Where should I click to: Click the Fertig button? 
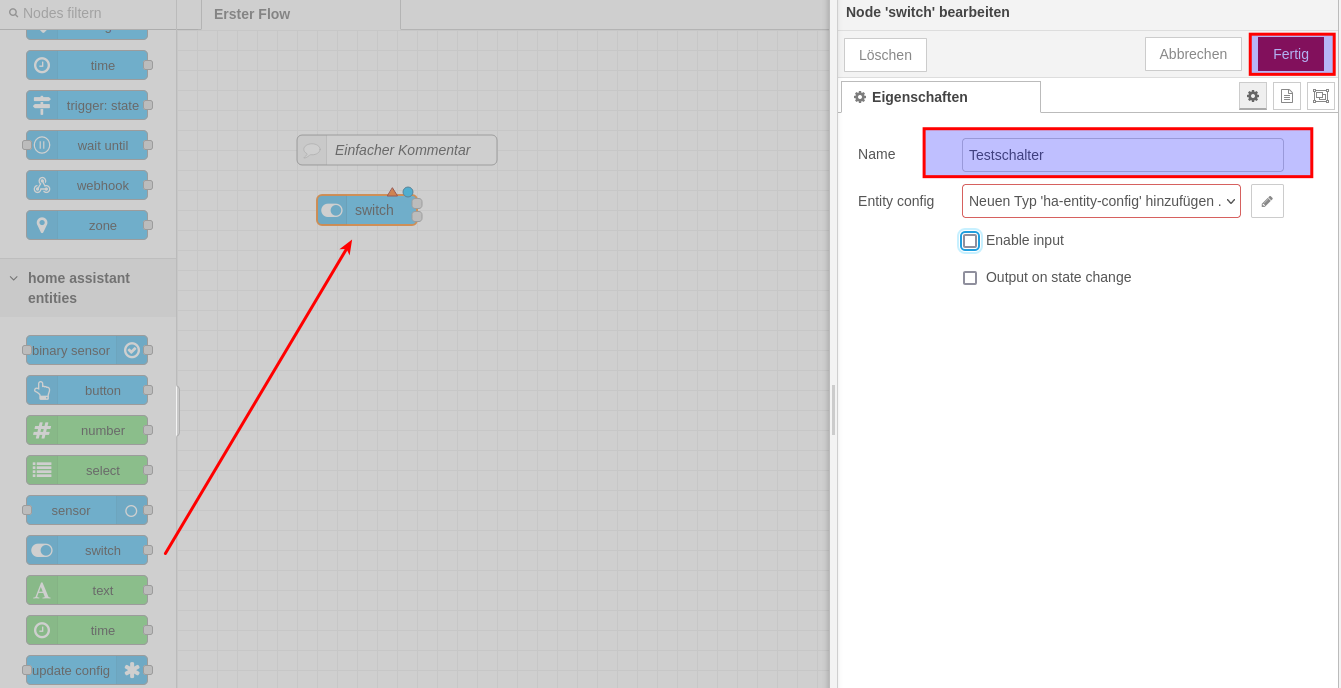click(1290, 54)
